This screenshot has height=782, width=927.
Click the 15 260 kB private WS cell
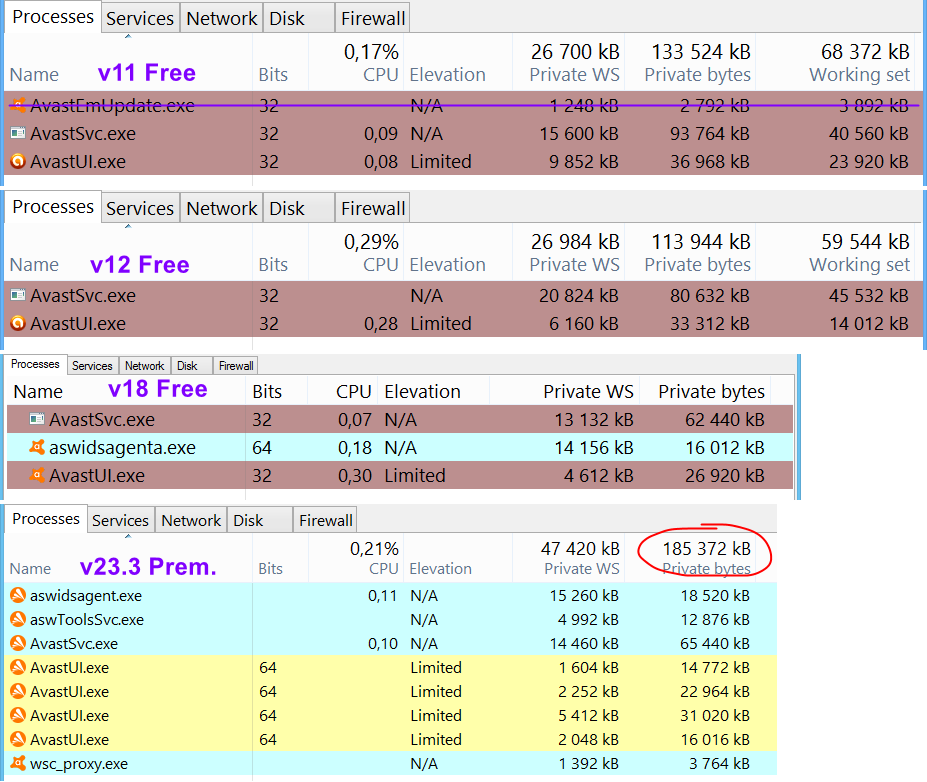click(584, 595)
